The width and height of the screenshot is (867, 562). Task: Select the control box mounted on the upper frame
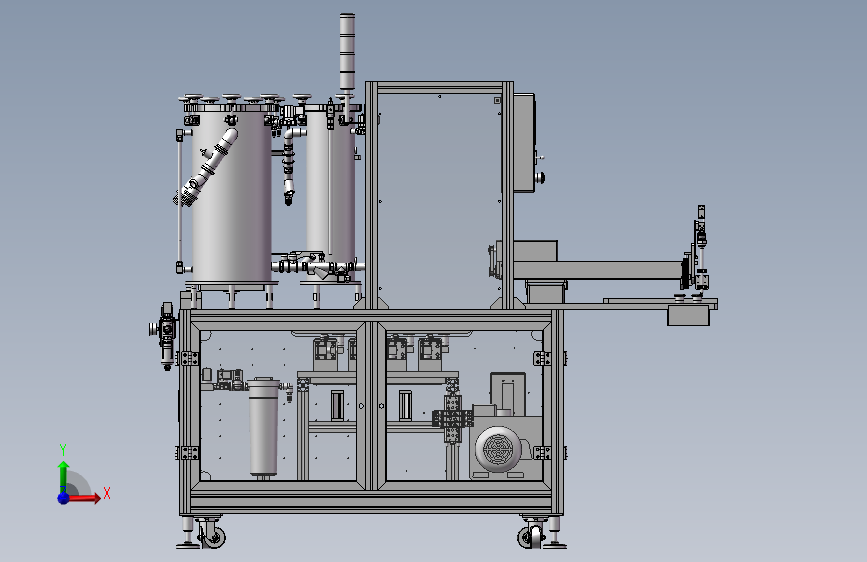coord(524,143)
